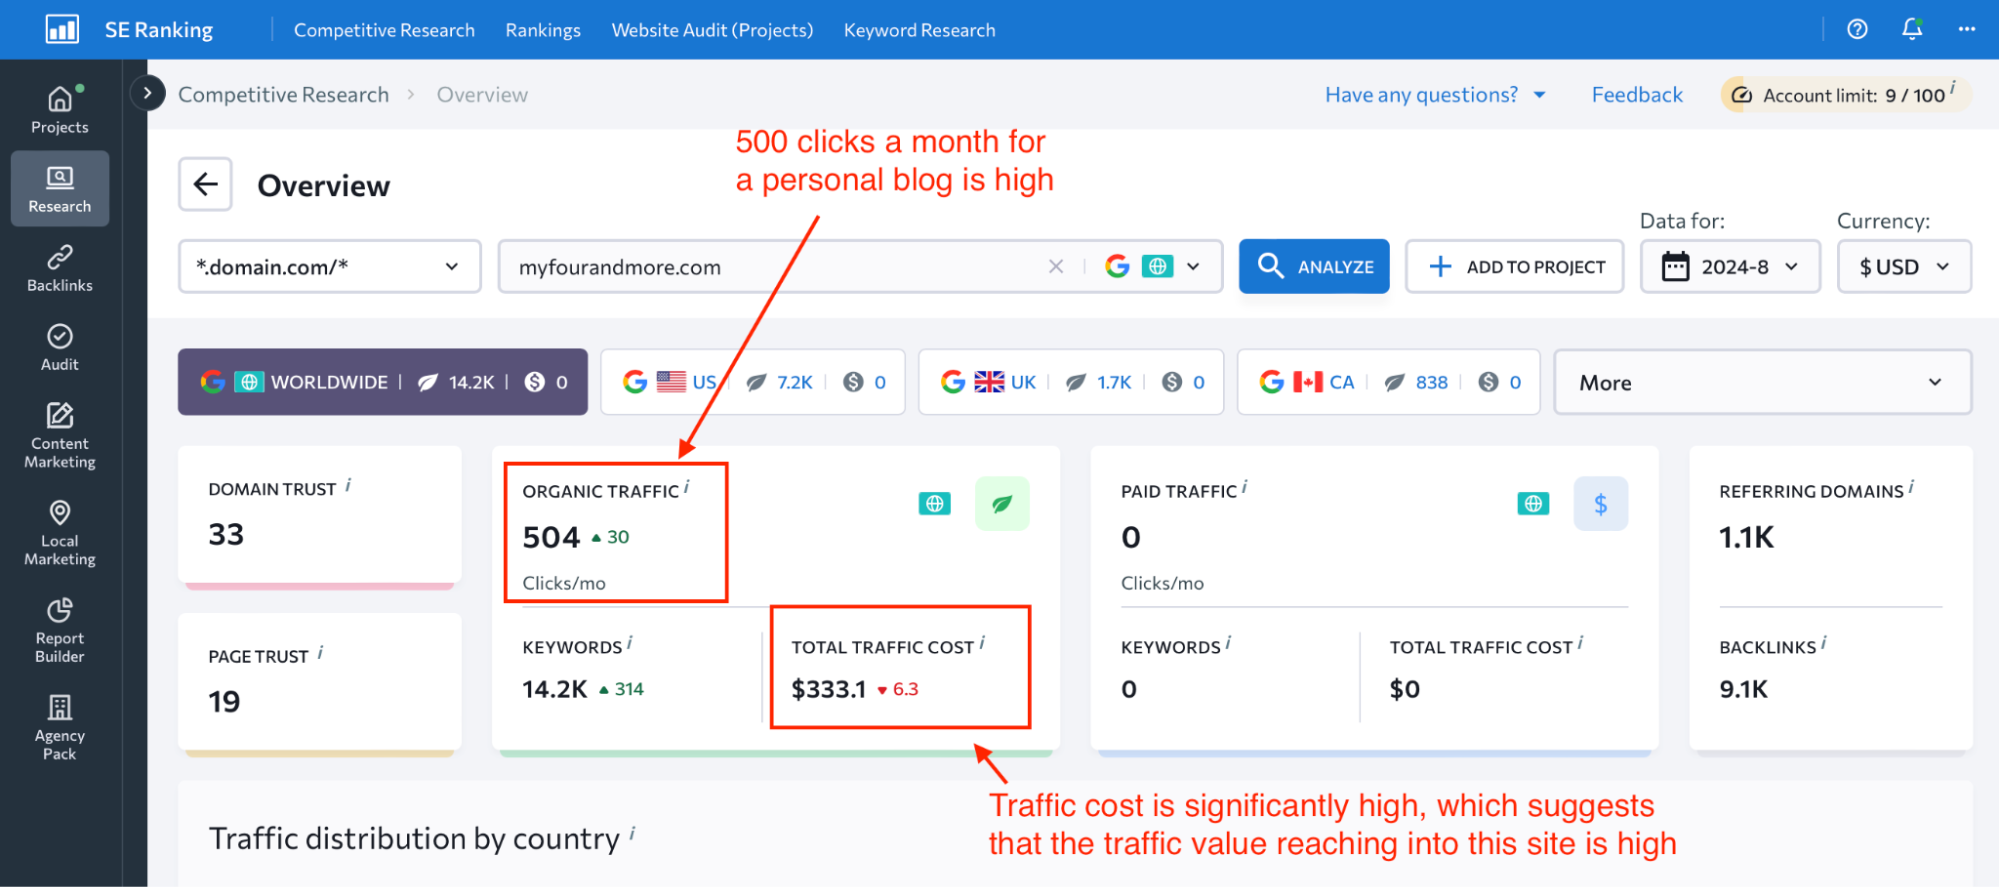Click the total traffic cost $333.1
Screen dimensions: 1999x888
pyautogui.click(x=829, y=689)
